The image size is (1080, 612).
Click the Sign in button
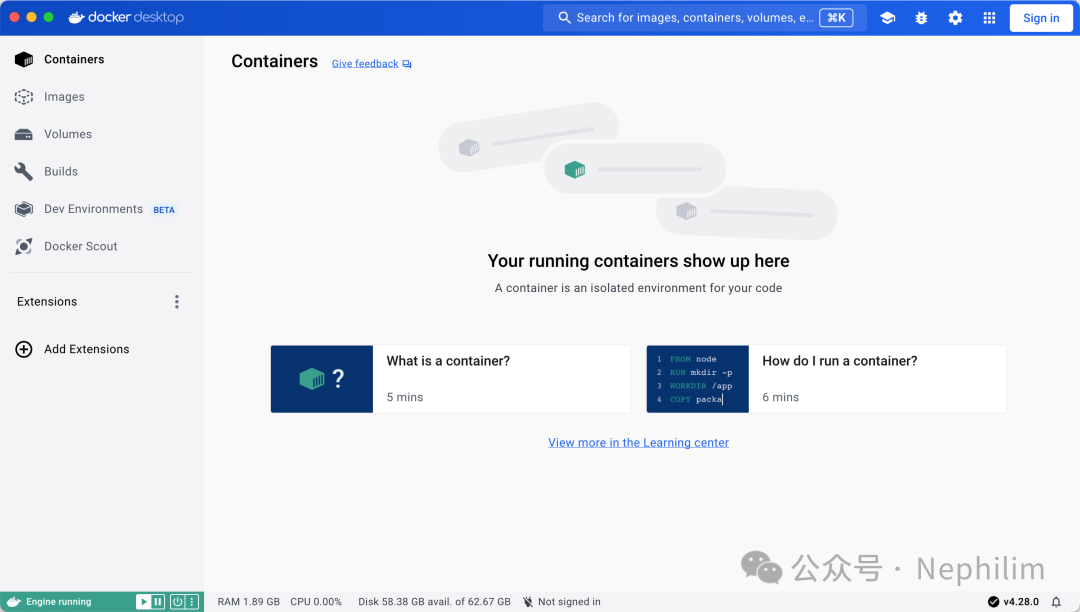pyautogui.click(x=1041, y=18)
